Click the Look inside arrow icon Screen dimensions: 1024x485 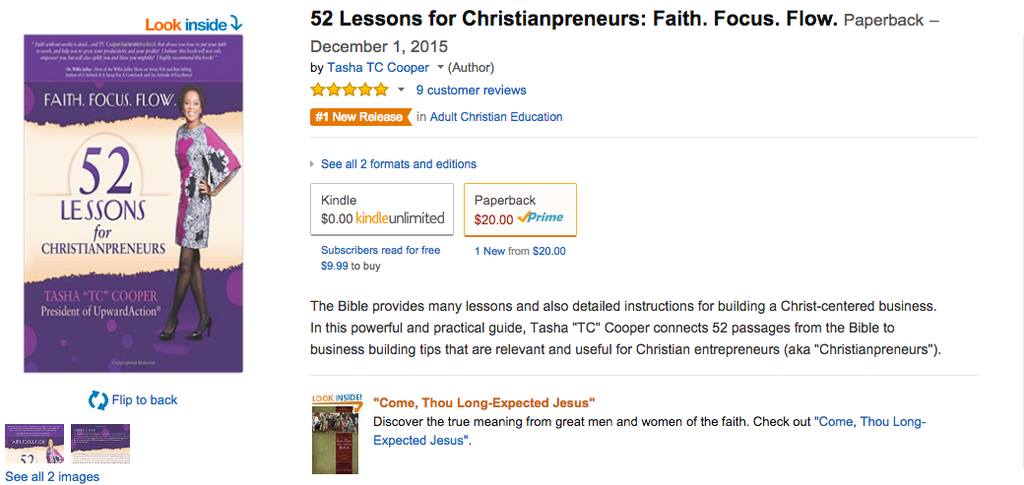pos(236,24)
